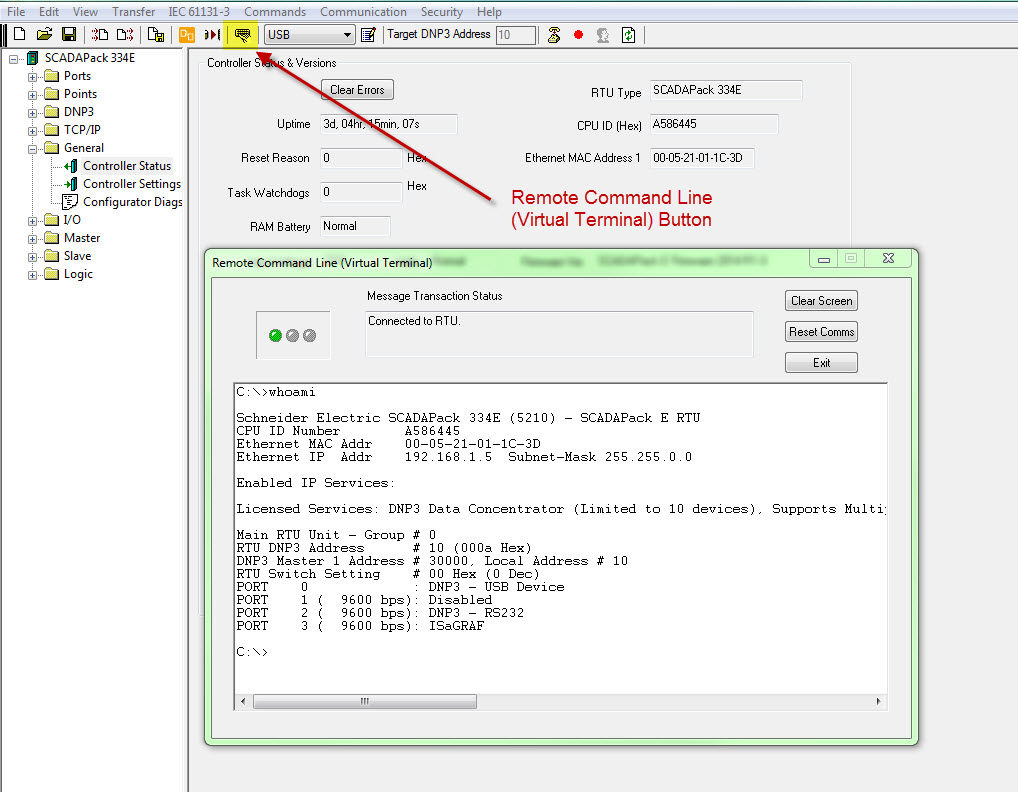The width and height of the screenshot is (1018, 792).
Task: Collapse the General folder
Action: click(32, 149)
